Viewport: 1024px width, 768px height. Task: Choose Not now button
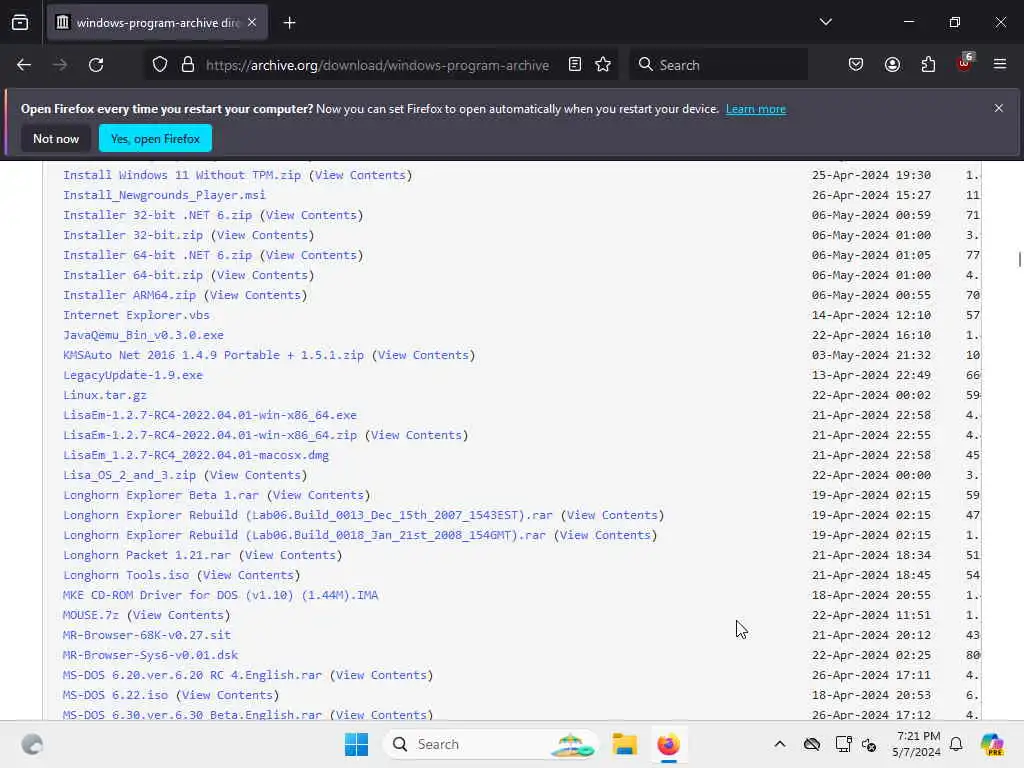56,138
